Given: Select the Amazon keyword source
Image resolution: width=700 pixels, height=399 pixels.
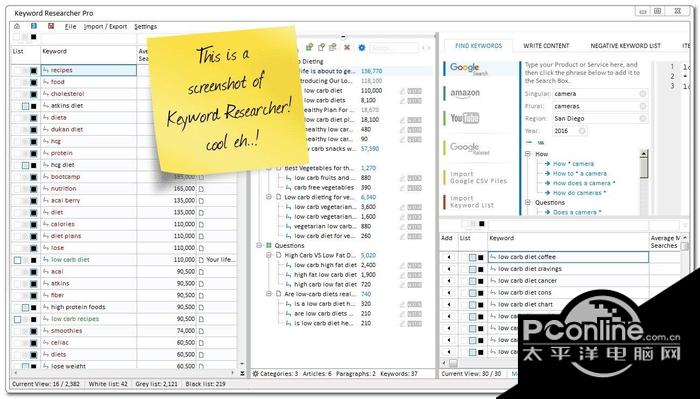Looking at the screenshot, I should point(465,93).
